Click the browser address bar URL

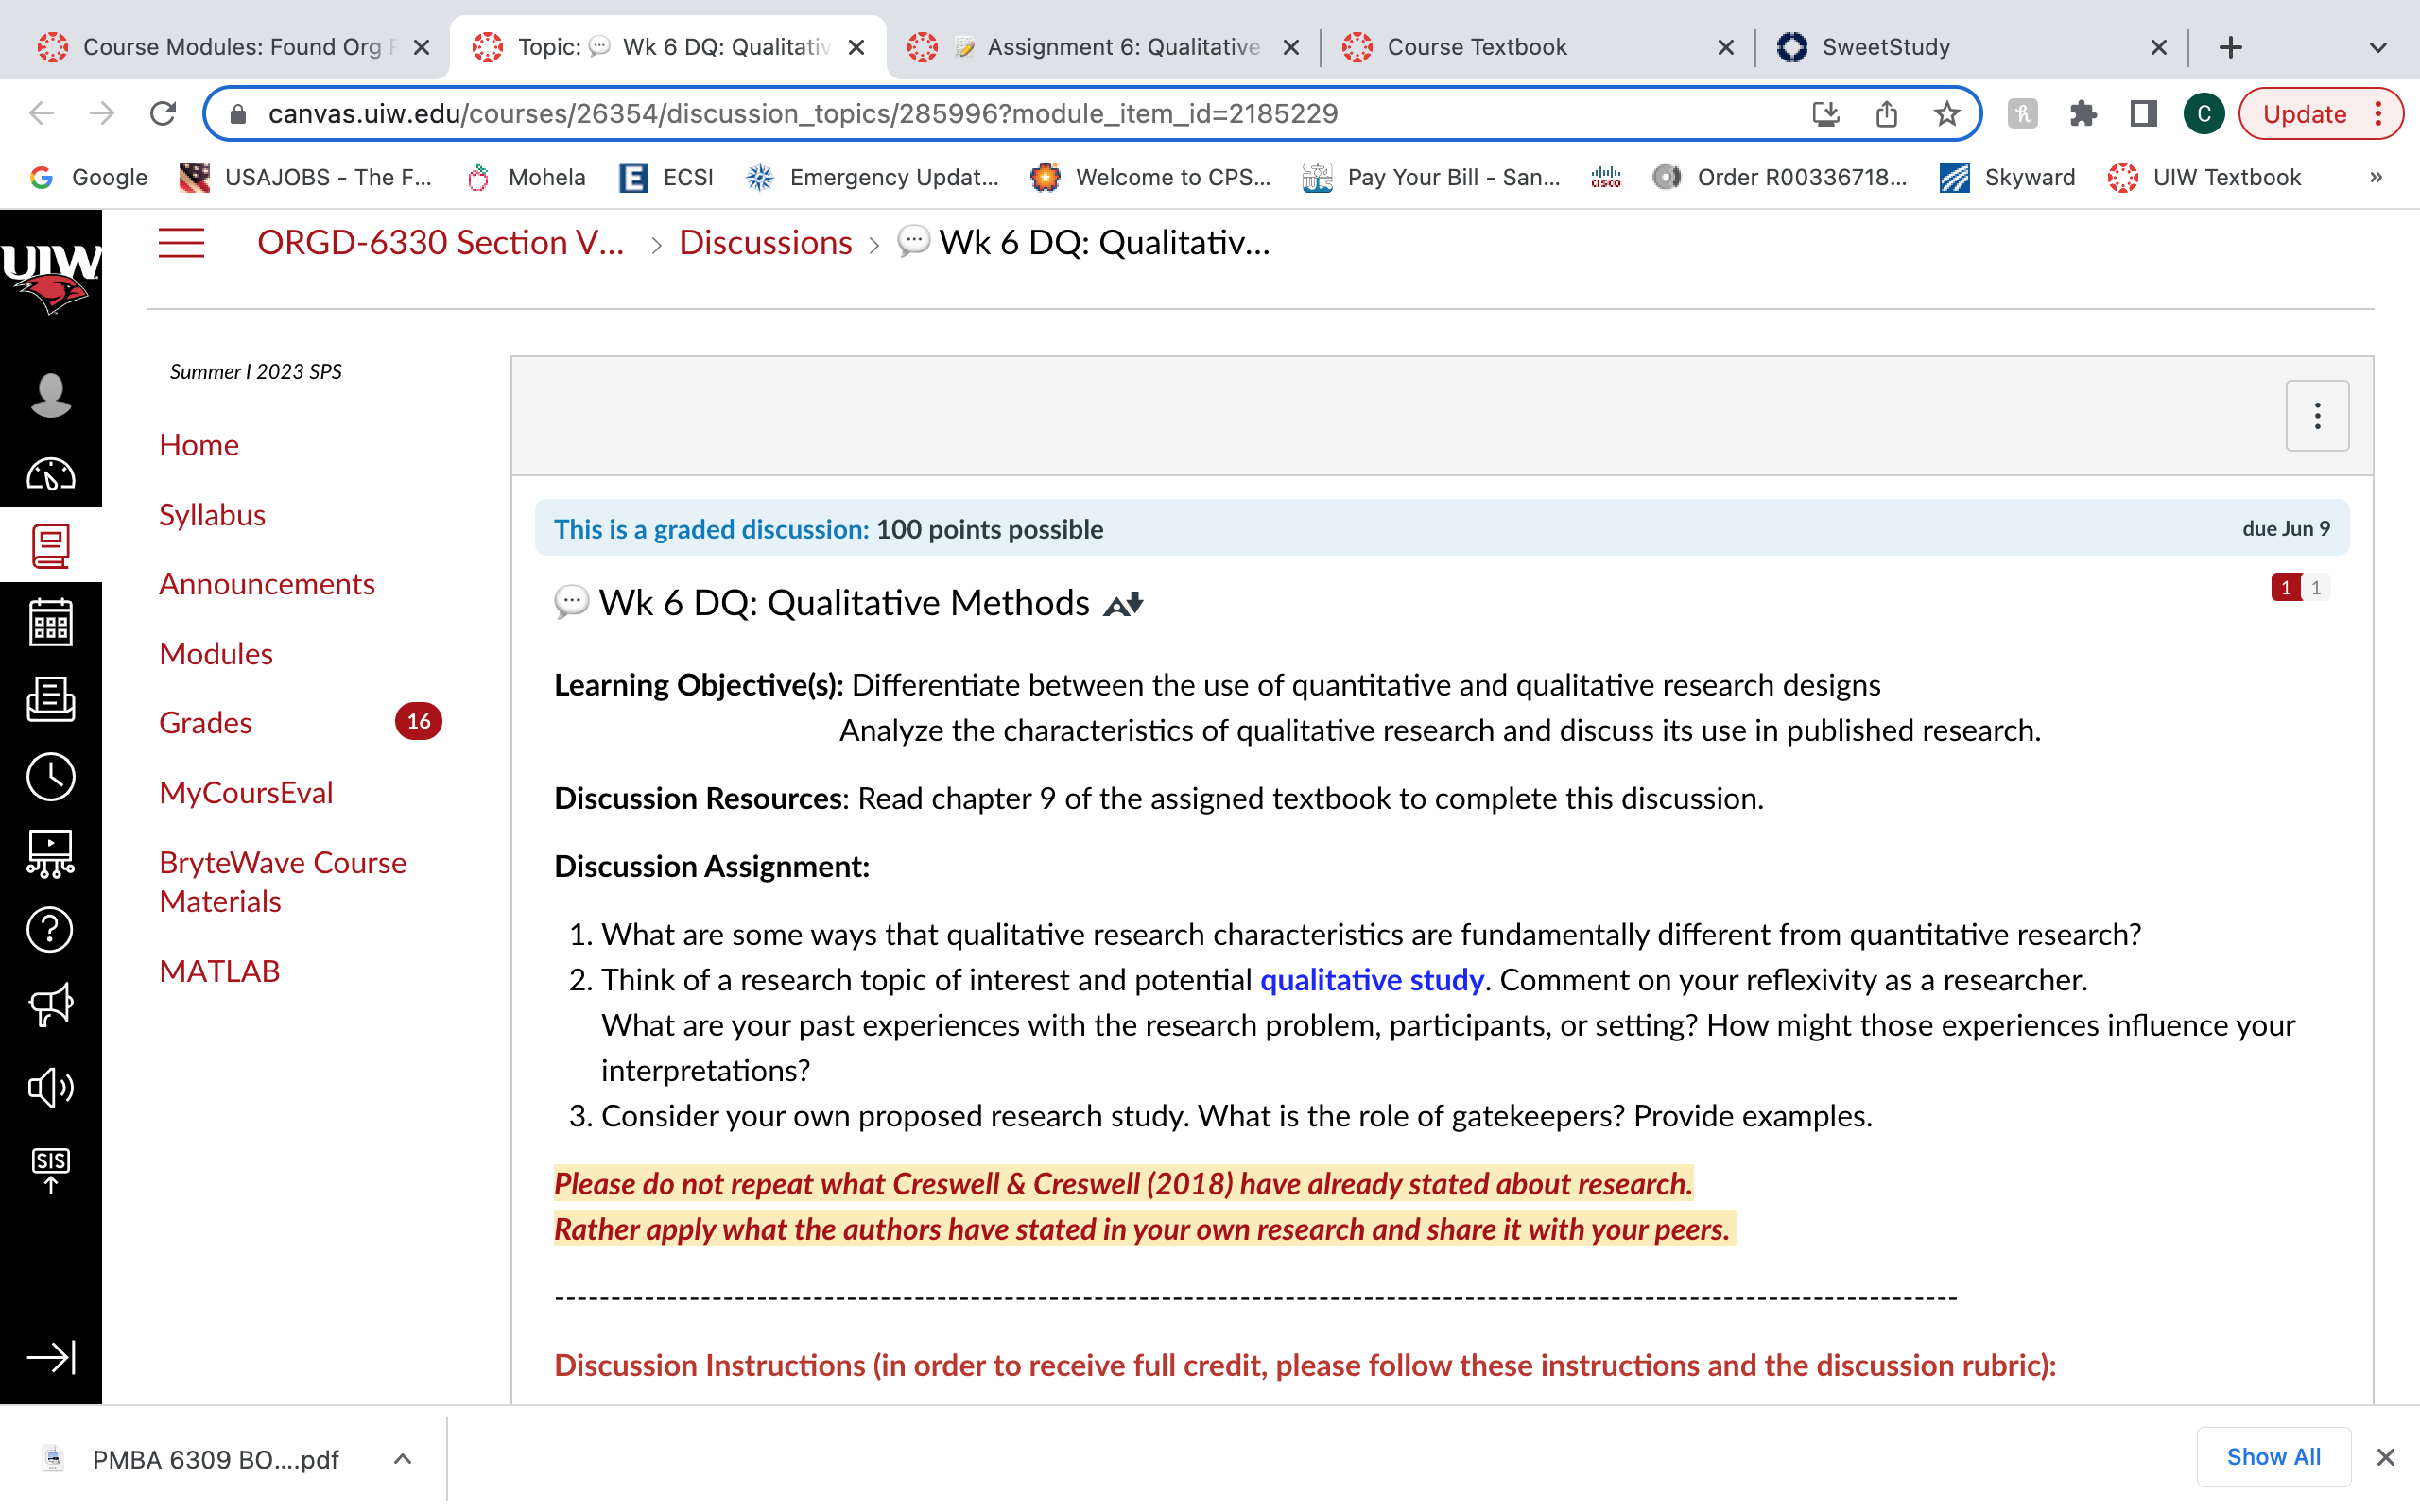tap(802, 114)
